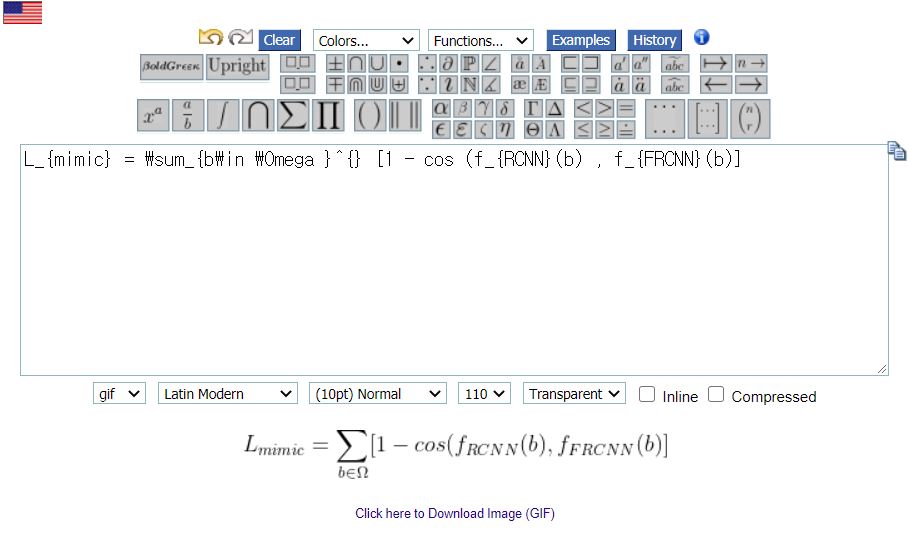Insert Greek letter delta
The height and width of the screenshot is (533, 908).
504,108
